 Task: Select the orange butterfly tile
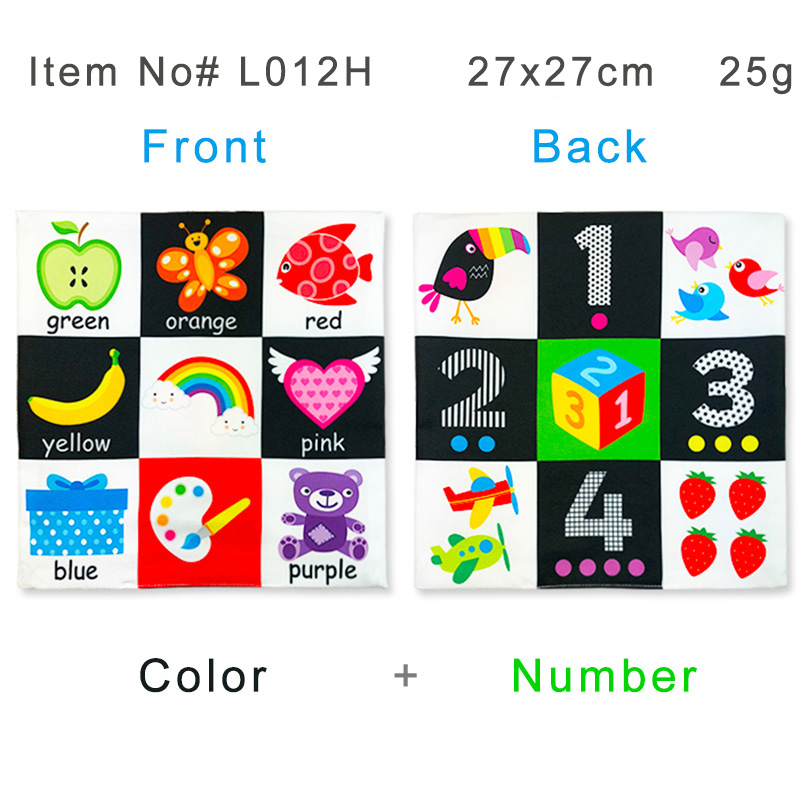point(202,274)
